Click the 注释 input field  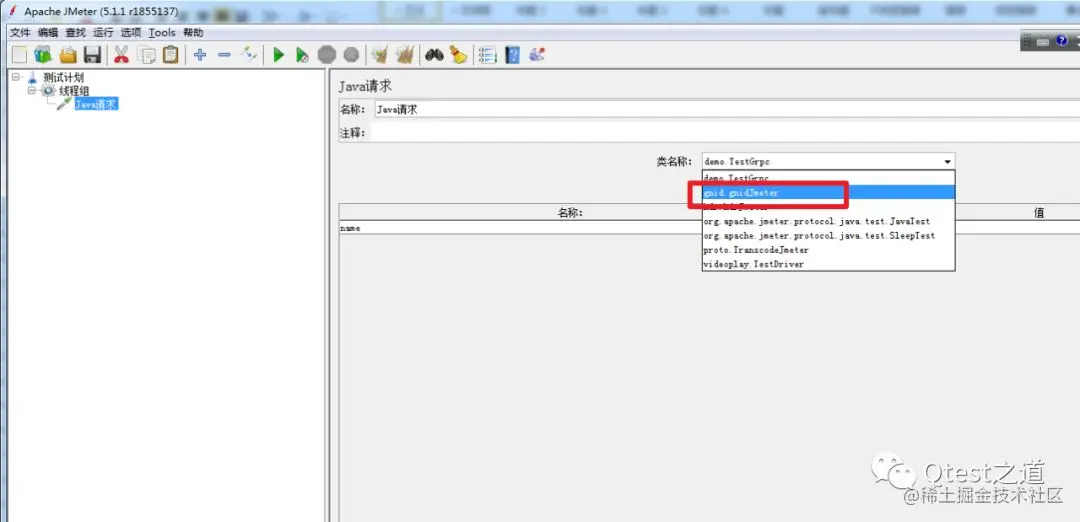click(x=727, y=132)
